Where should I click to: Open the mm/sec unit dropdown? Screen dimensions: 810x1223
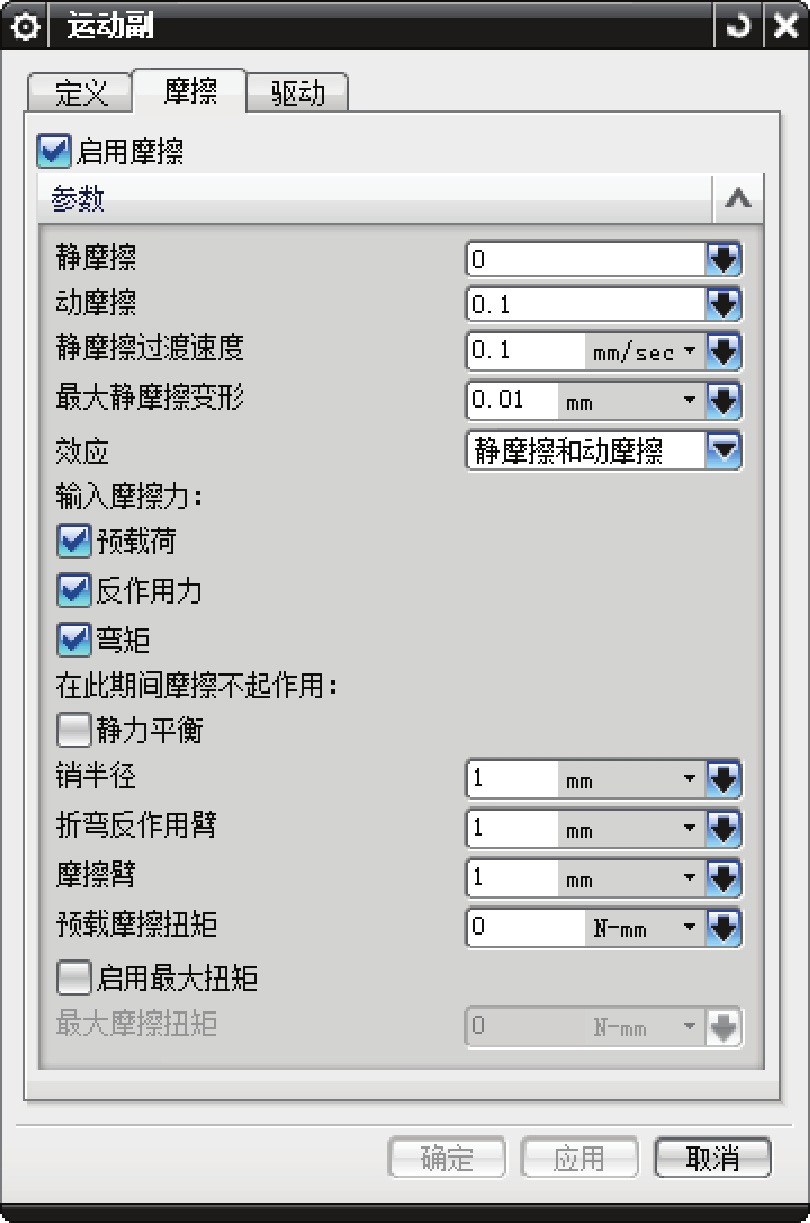click(645, 350)
